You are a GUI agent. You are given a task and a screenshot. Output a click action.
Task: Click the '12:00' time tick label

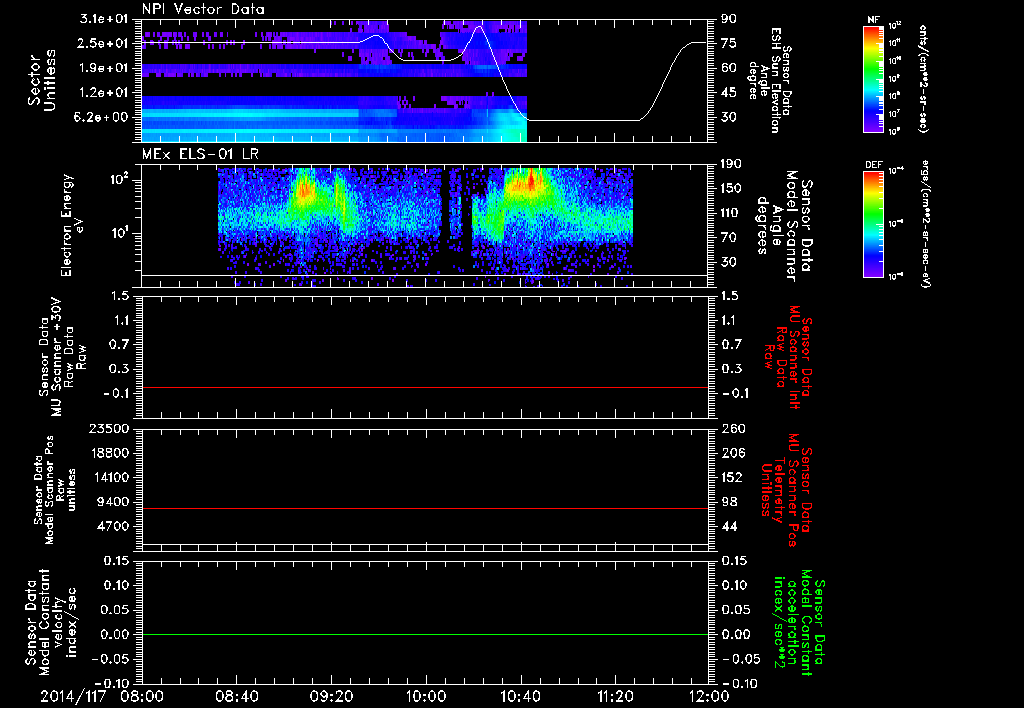[x=710, y=696]
